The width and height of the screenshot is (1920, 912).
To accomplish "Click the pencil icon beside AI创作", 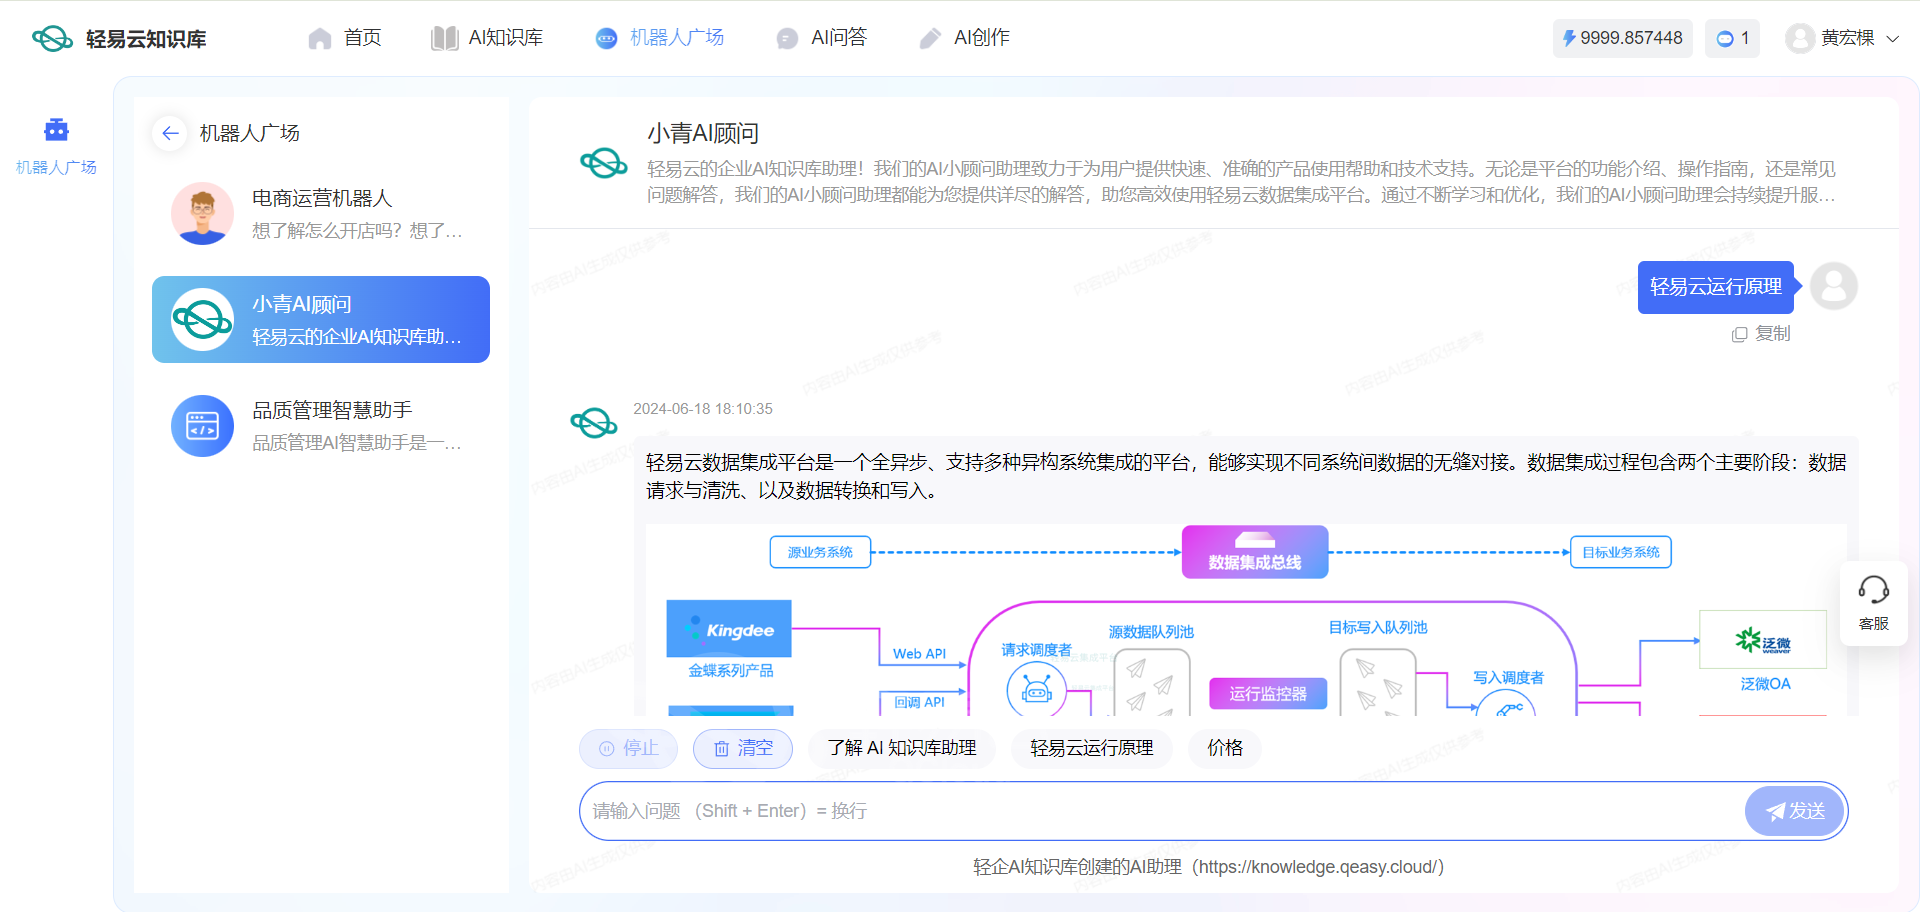I will point(931,38).
